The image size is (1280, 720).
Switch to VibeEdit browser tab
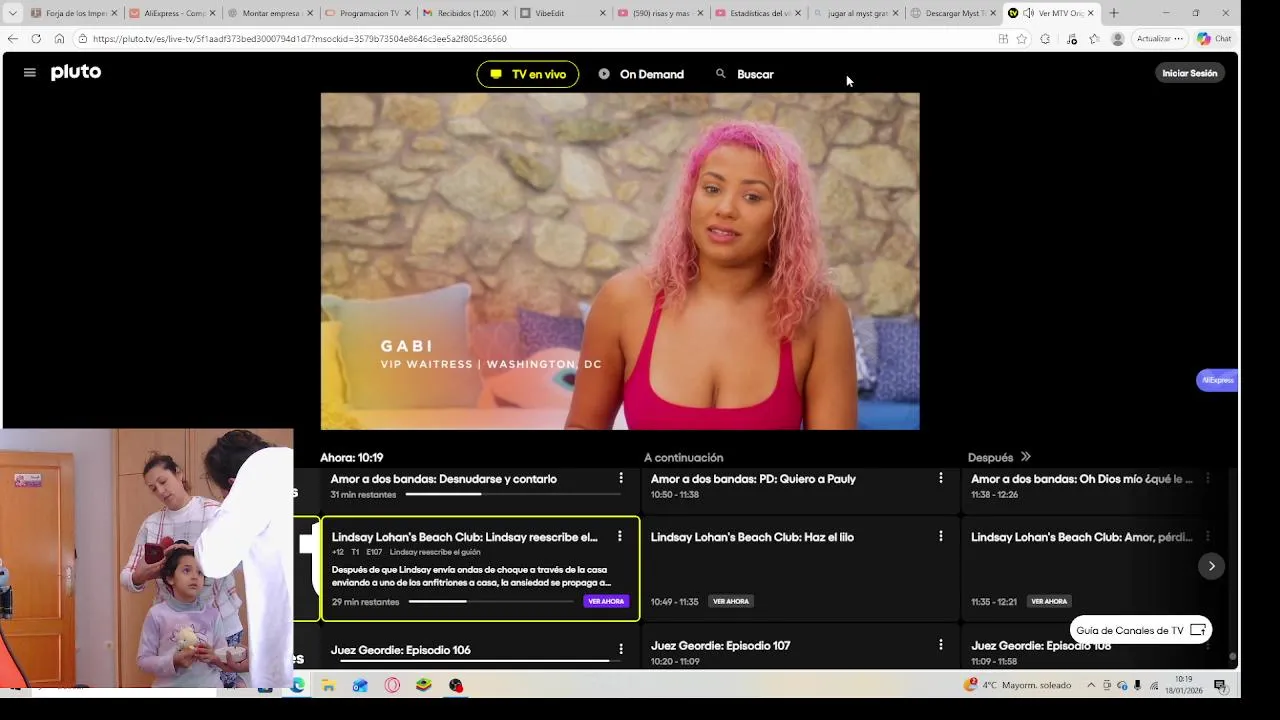pyautogui.click(x=563, y=13)
